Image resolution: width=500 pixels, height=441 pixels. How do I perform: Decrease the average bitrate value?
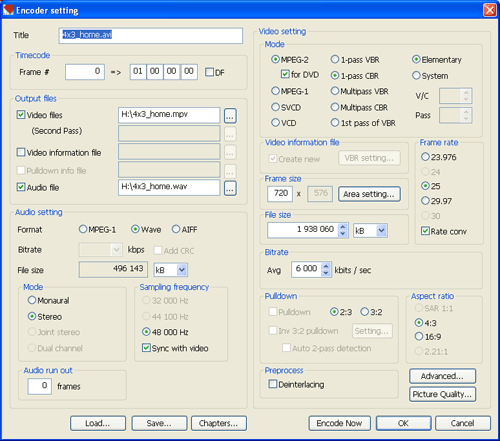coord(326,273)
